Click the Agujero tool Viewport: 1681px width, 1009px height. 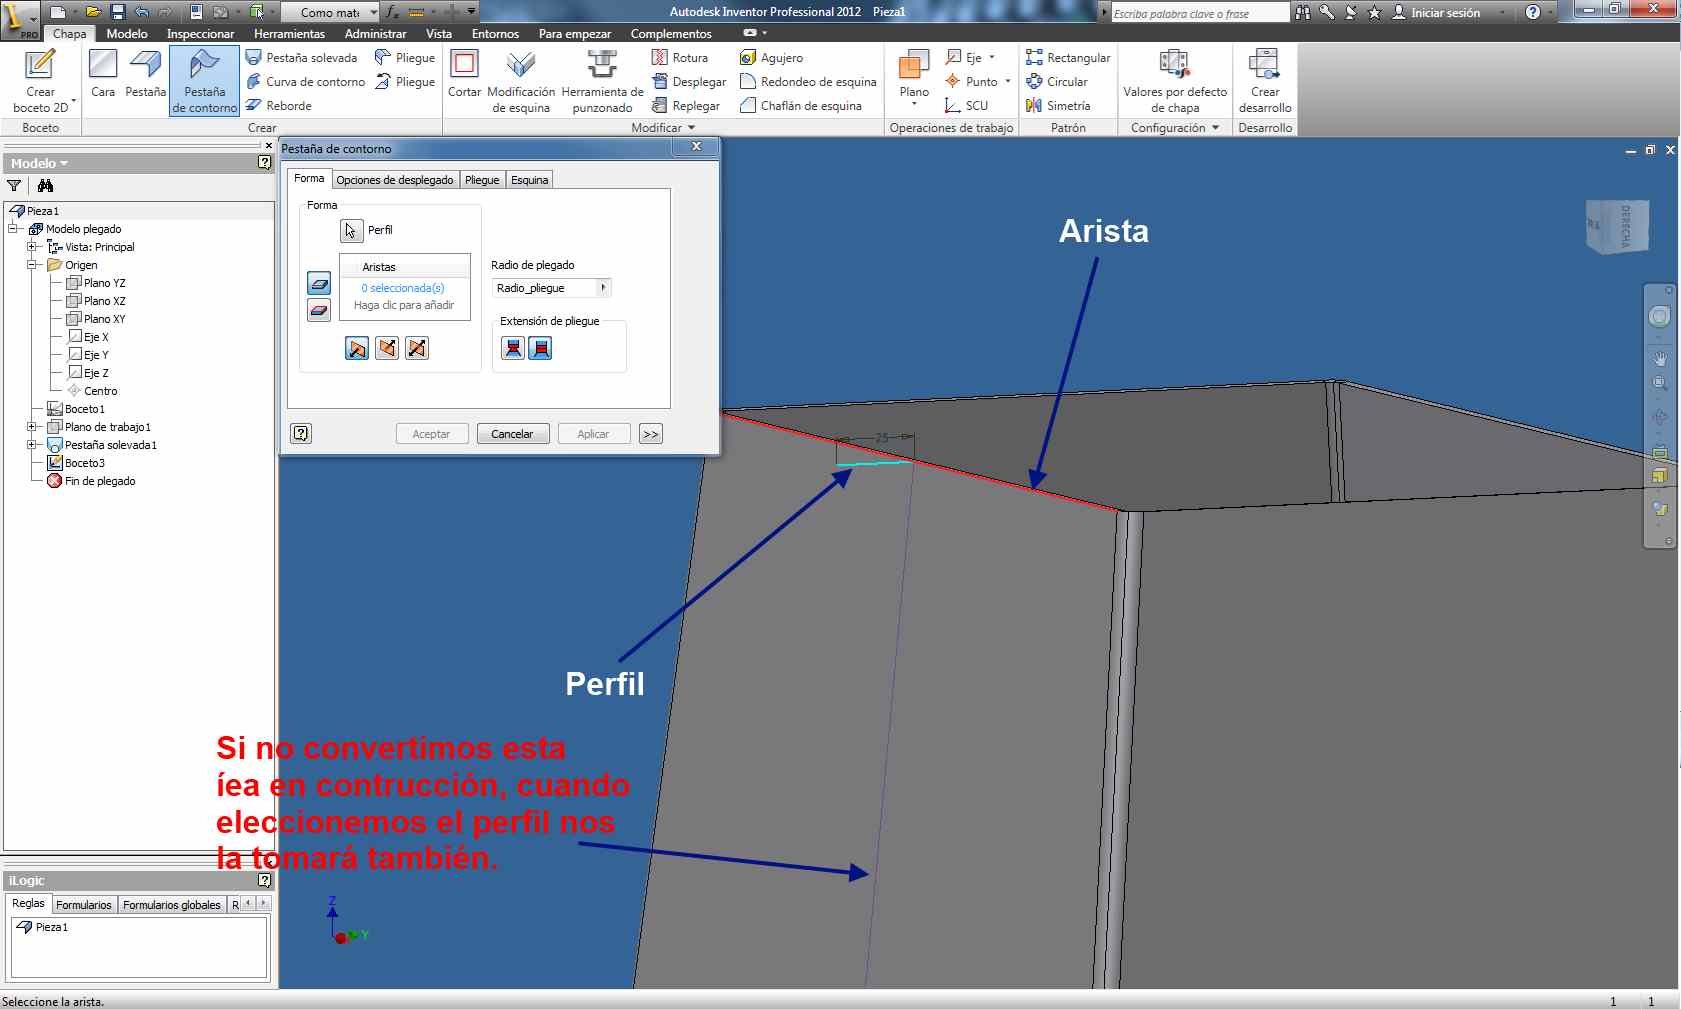pos(771,58)
